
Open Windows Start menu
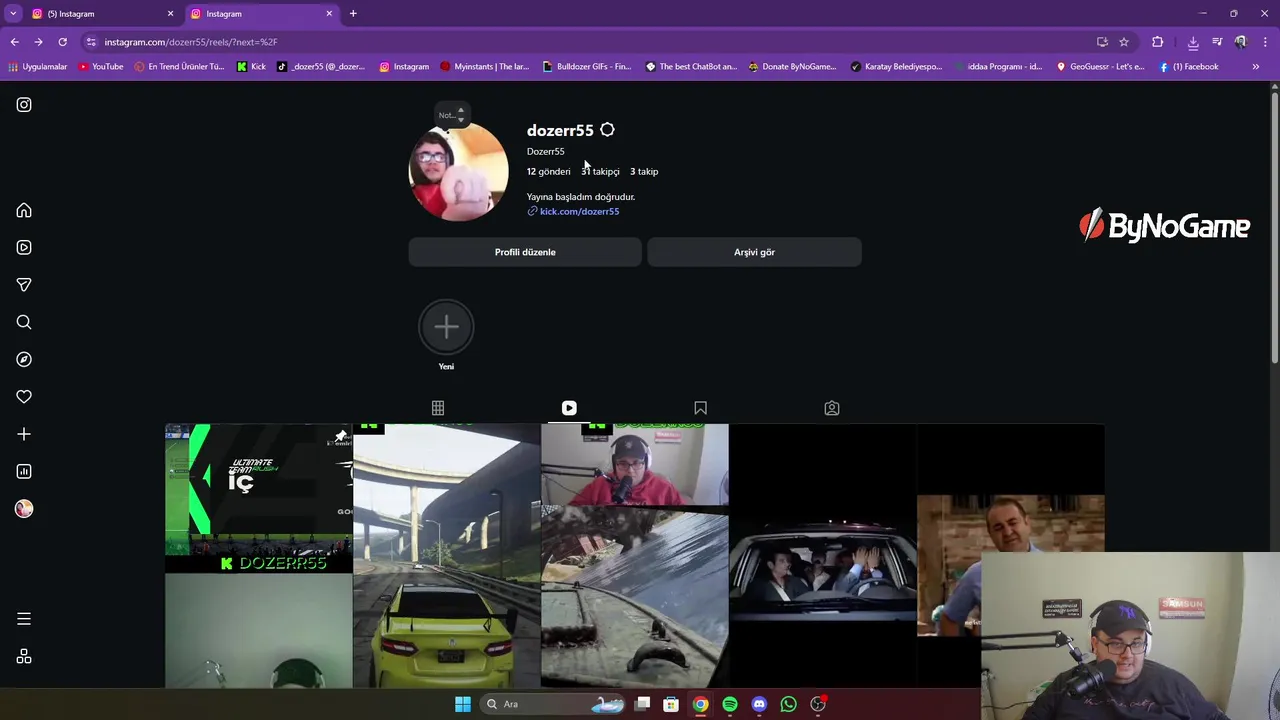click(463, 704)
